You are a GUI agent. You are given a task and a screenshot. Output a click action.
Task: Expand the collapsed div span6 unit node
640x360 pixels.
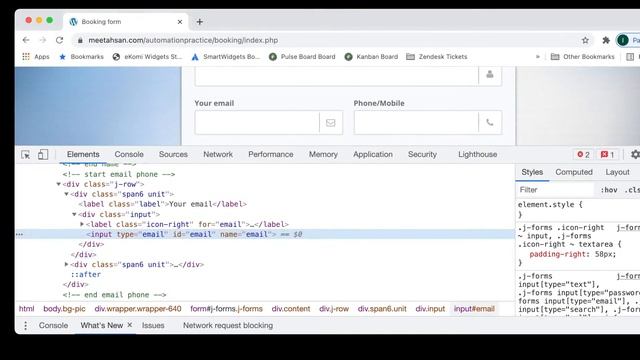(x=66, y=264)
